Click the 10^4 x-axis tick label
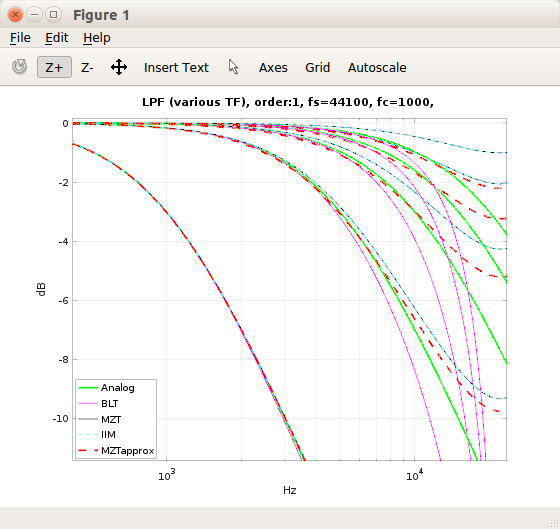The height and width of the screenshot is (529, 560). tap(415, 475)
